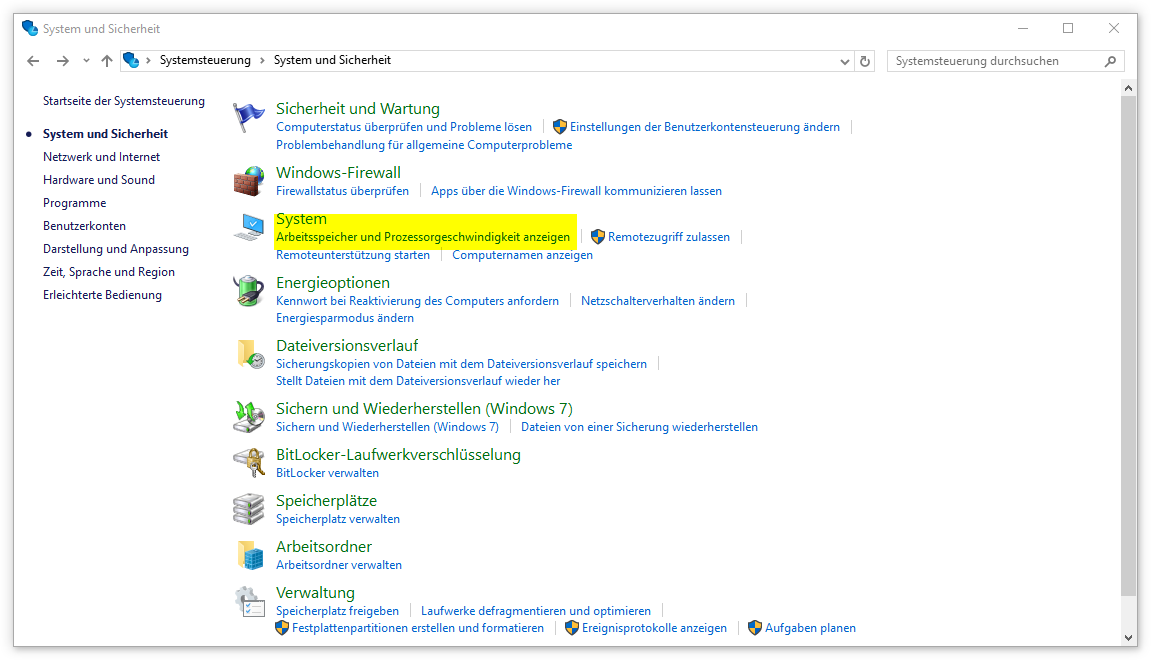This screenshot has height=660, width=1151.
Task: Expand the address bar history dropdown
Action: click(x=845, y=61)
